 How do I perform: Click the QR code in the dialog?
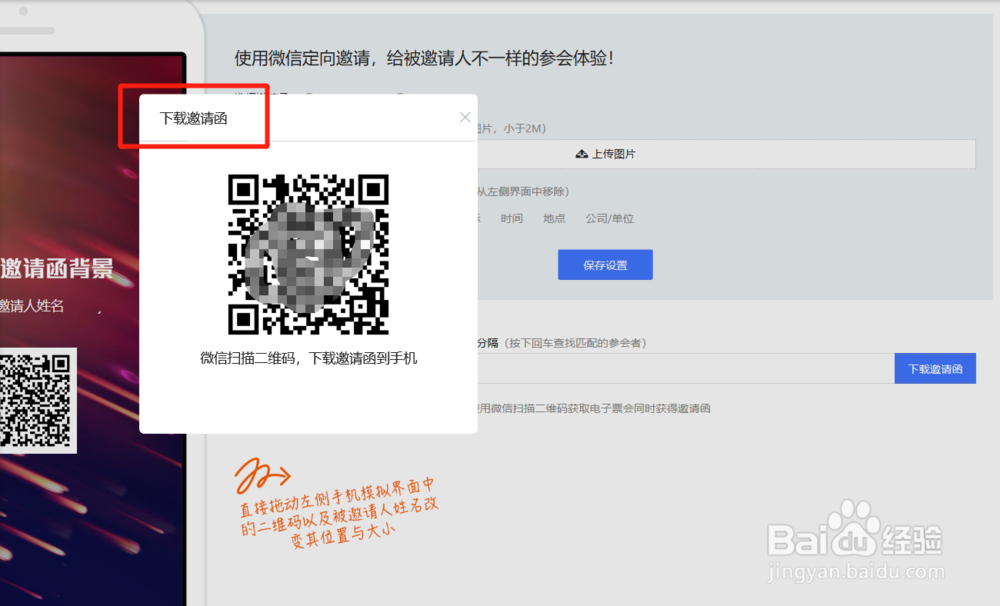pos(309,254)
